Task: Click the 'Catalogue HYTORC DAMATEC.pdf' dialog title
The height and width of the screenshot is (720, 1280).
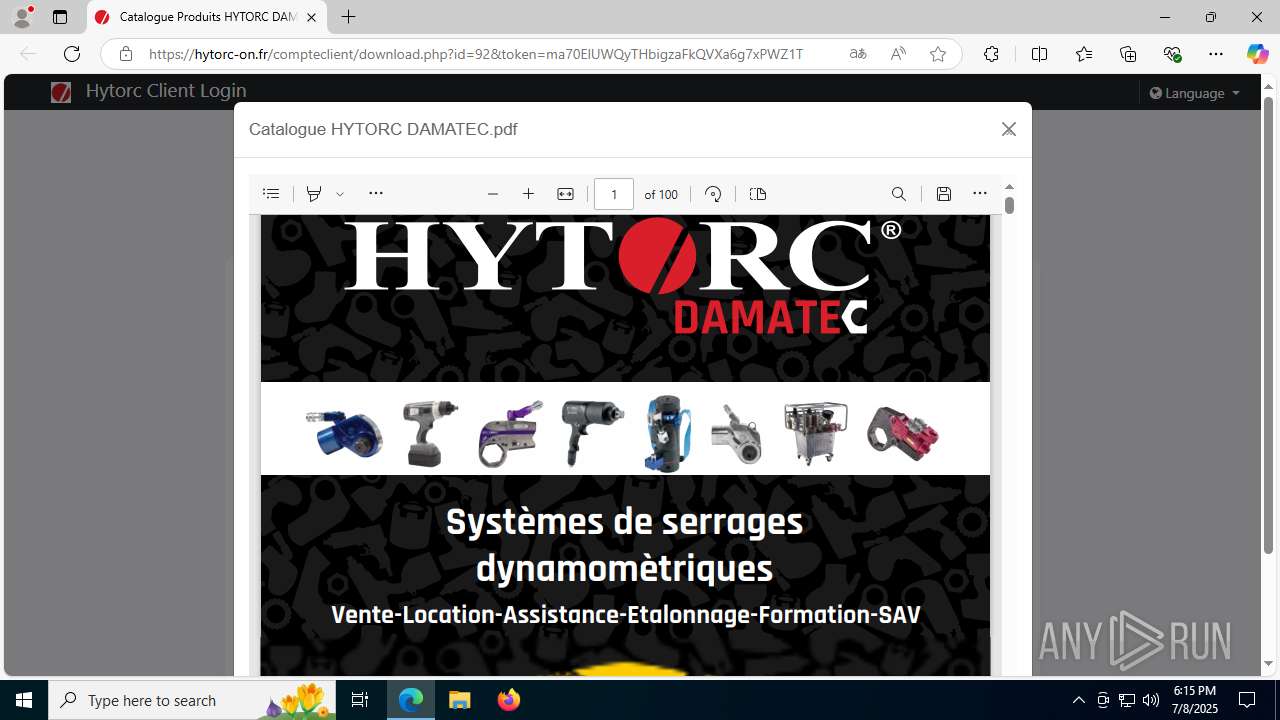Action: pos(383,129)
